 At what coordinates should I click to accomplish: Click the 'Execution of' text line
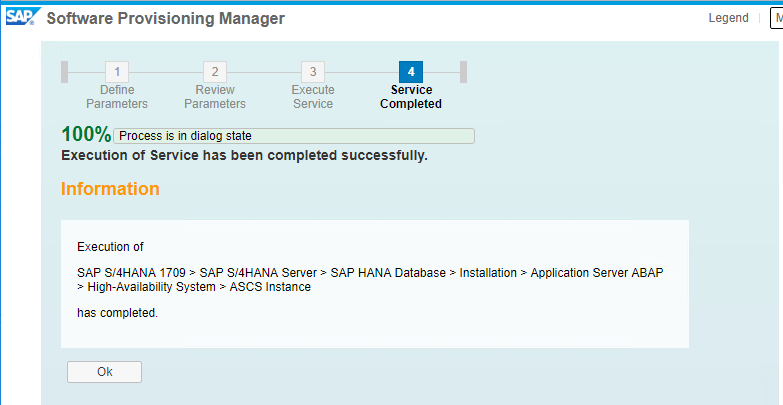pos(110,247)
